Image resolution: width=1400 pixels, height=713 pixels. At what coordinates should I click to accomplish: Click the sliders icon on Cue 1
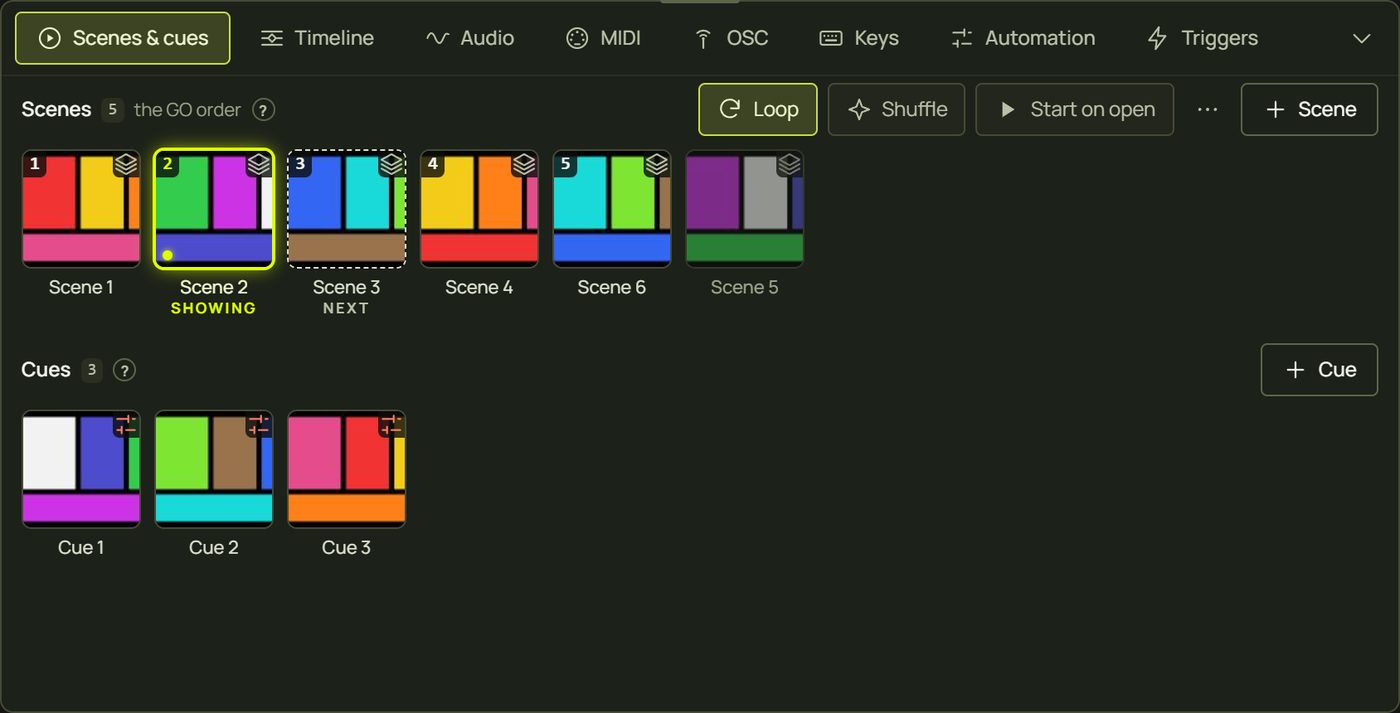point(126,424)
